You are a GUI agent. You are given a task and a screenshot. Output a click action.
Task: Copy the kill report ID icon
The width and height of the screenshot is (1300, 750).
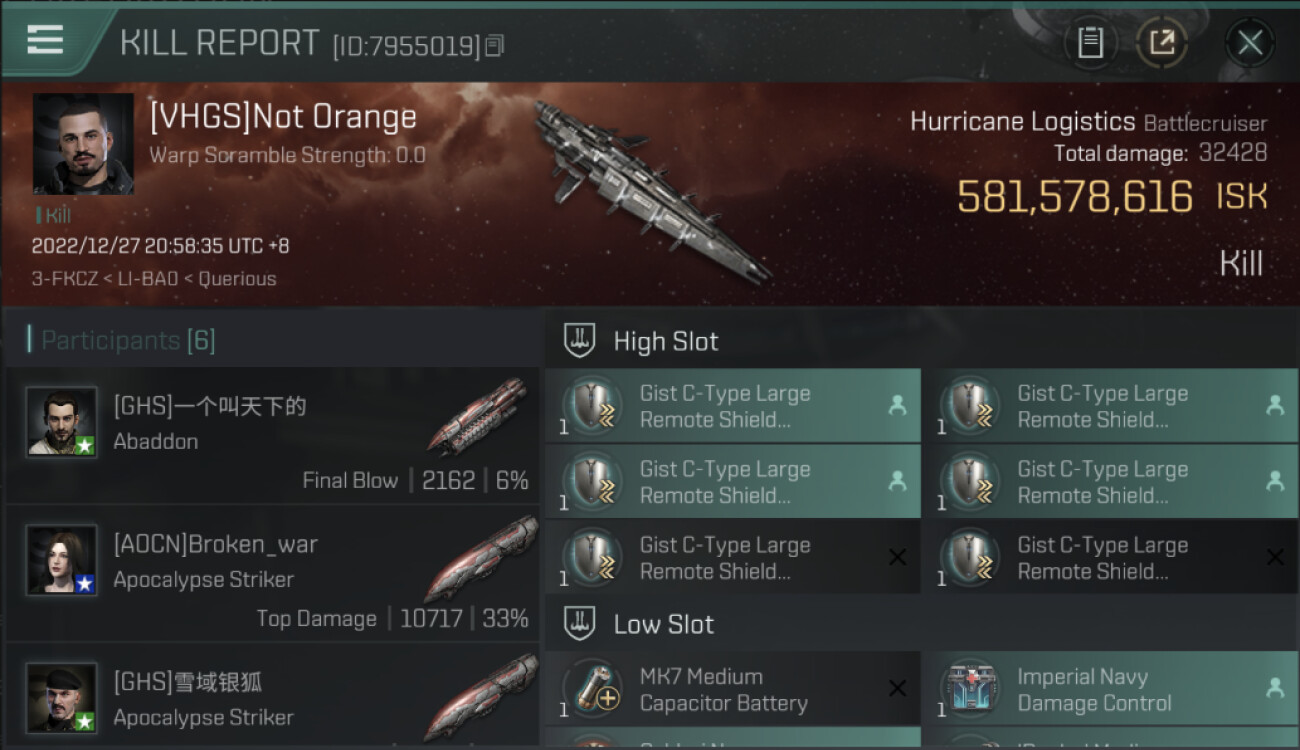click(x=494, y=46)
